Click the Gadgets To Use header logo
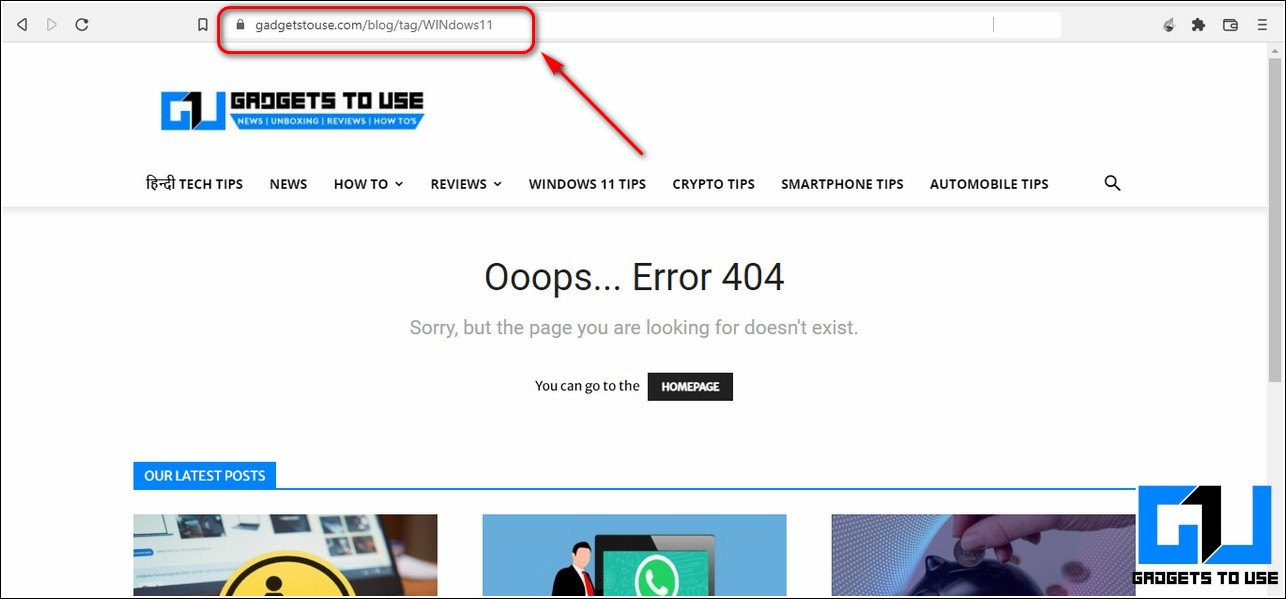Screen dimensions: 1286x599 pos(293,110)
